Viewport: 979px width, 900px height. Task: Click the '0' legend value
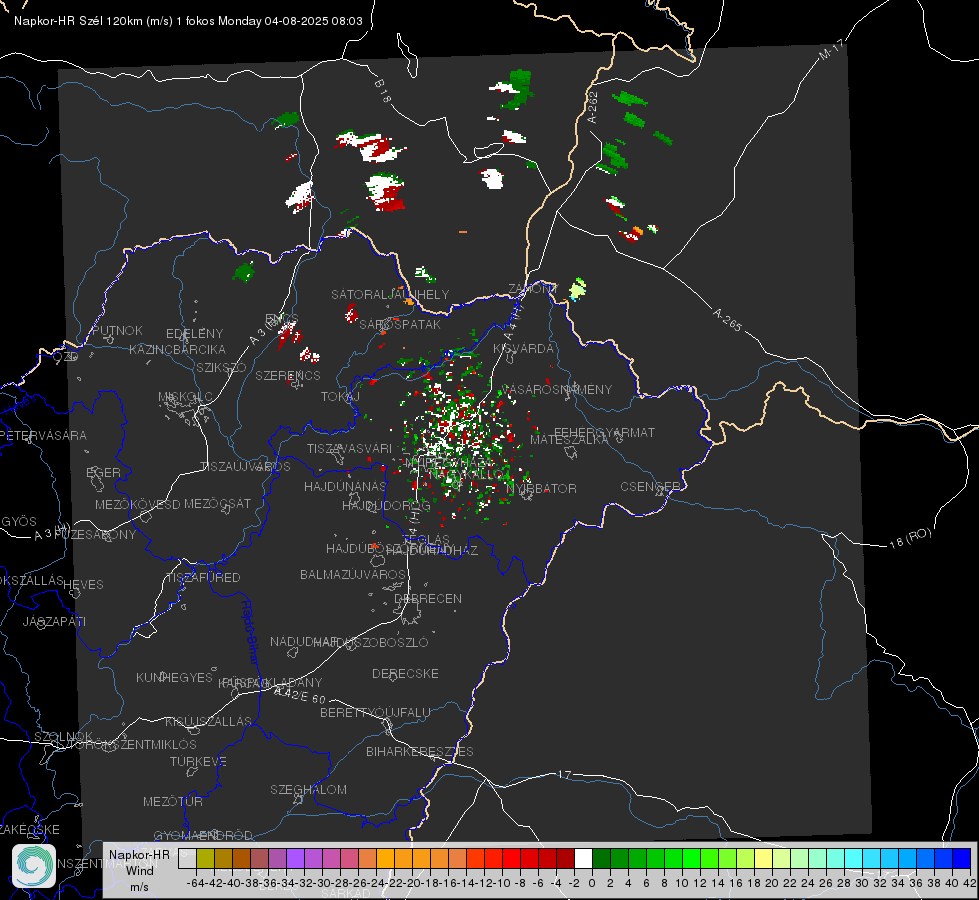coord(592,883)
